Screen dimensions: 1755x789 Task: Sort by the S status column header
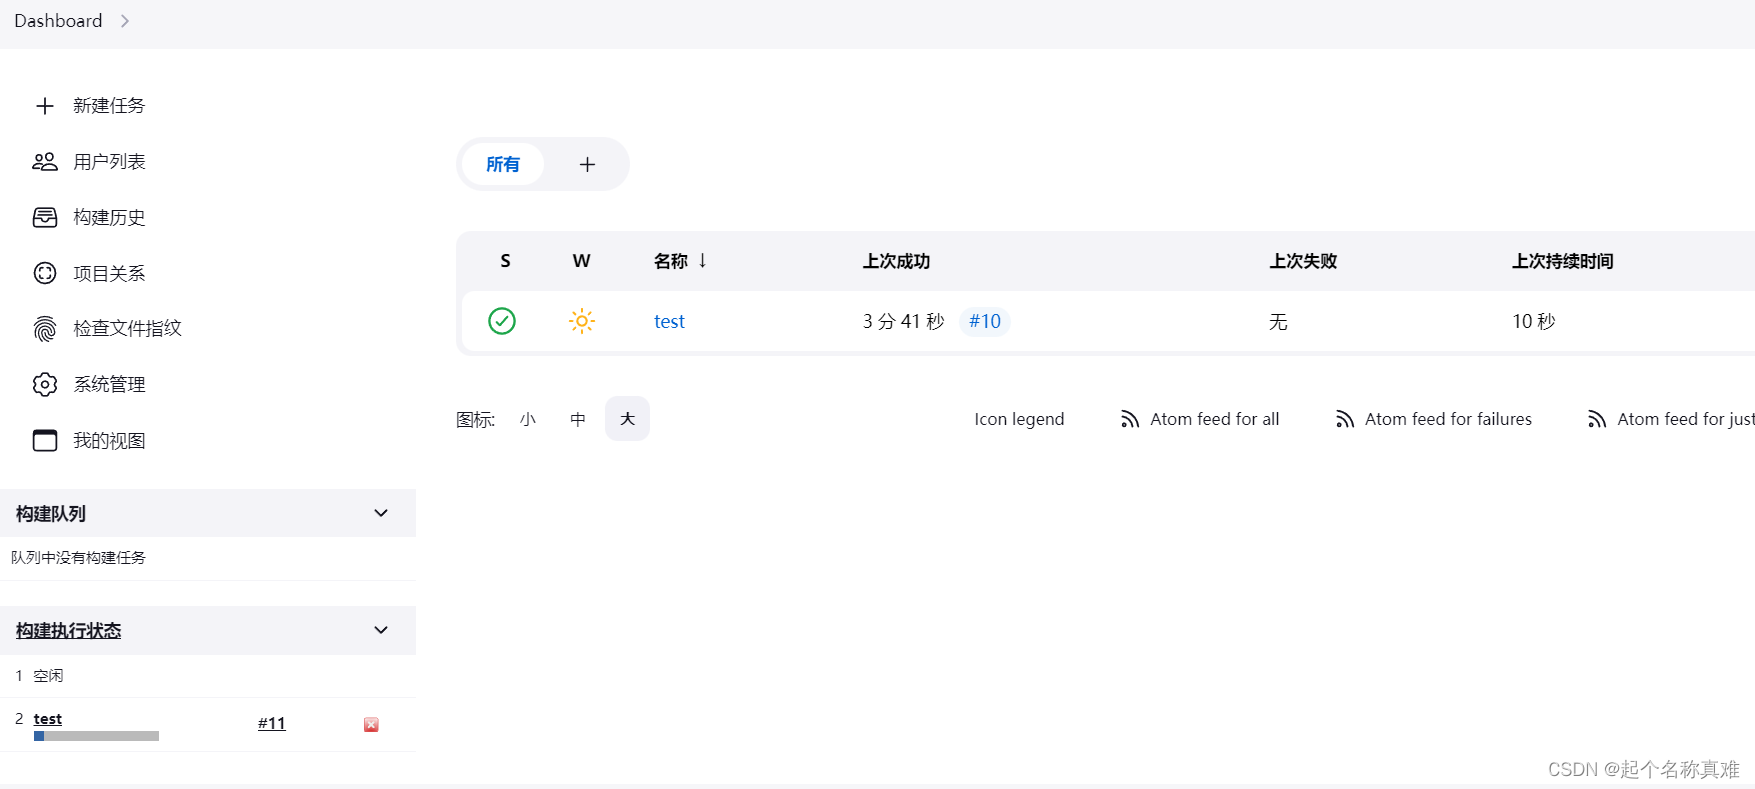point(505,261)
